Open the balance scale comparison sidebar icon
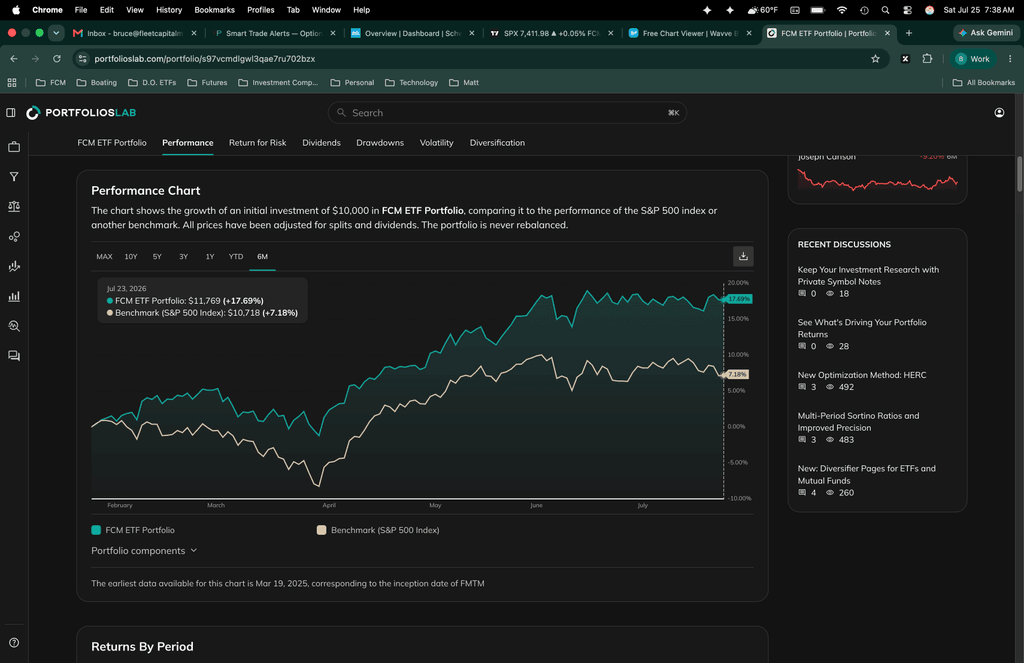Image resolution: width=1024 pixels, height=663 pixels. (x=14, y=206)
